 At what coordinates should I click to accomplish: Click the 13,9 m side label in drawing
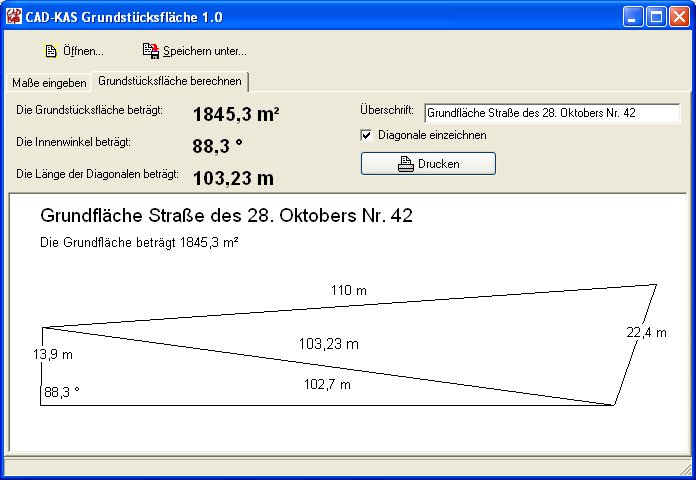[x=53, y=354]
